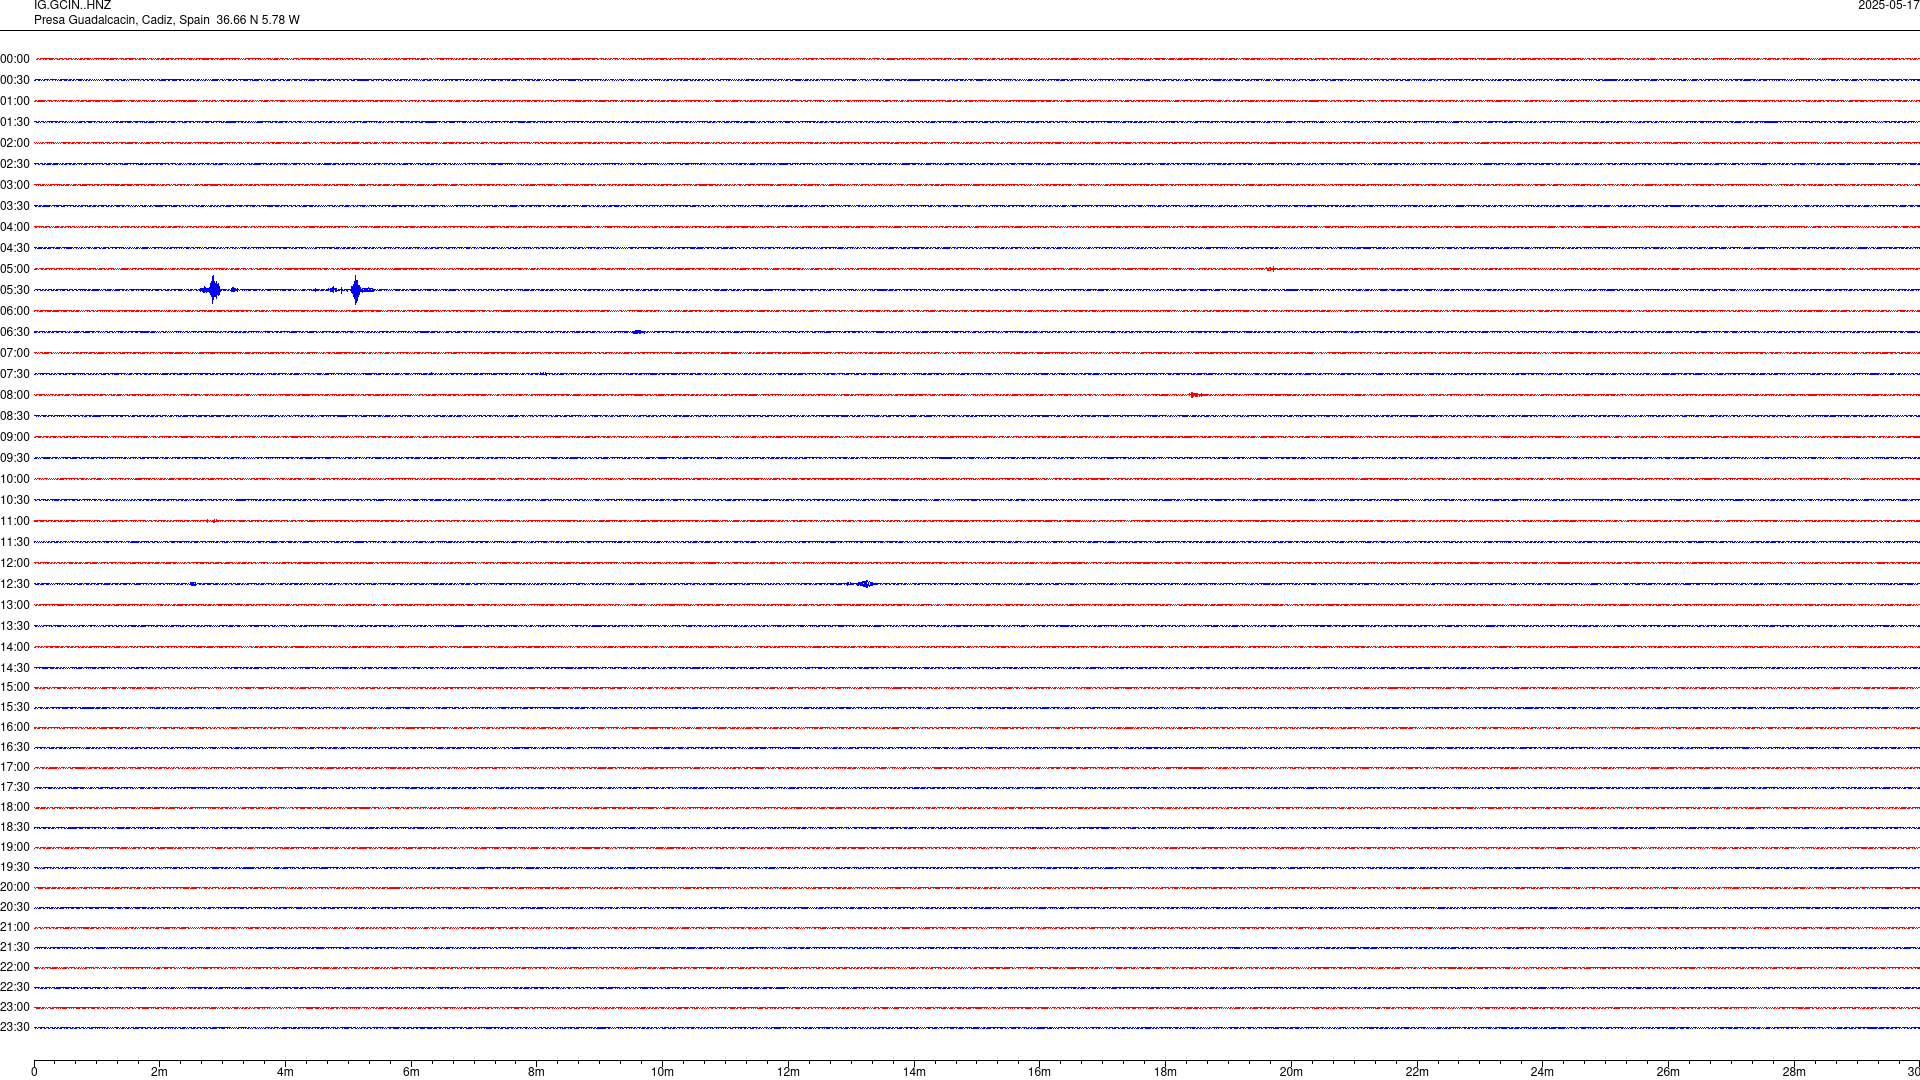1920x1080 pixels.
Task: Click the 6m tick label on time axis
Action: 411,1072
